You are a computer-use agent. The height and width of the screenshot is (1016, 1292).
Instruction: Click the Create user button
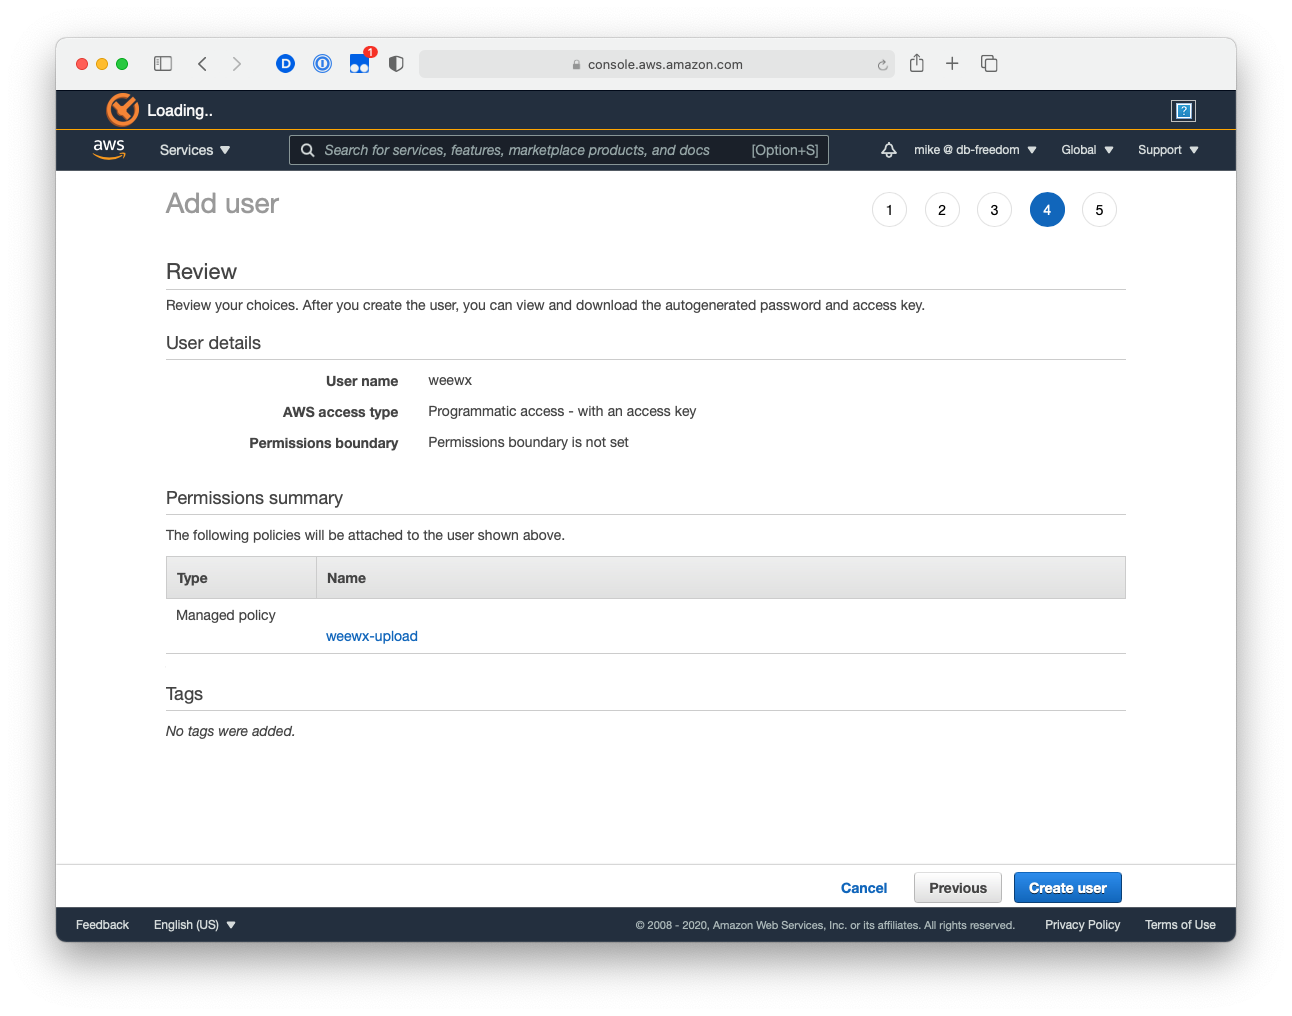[1068, 888]
